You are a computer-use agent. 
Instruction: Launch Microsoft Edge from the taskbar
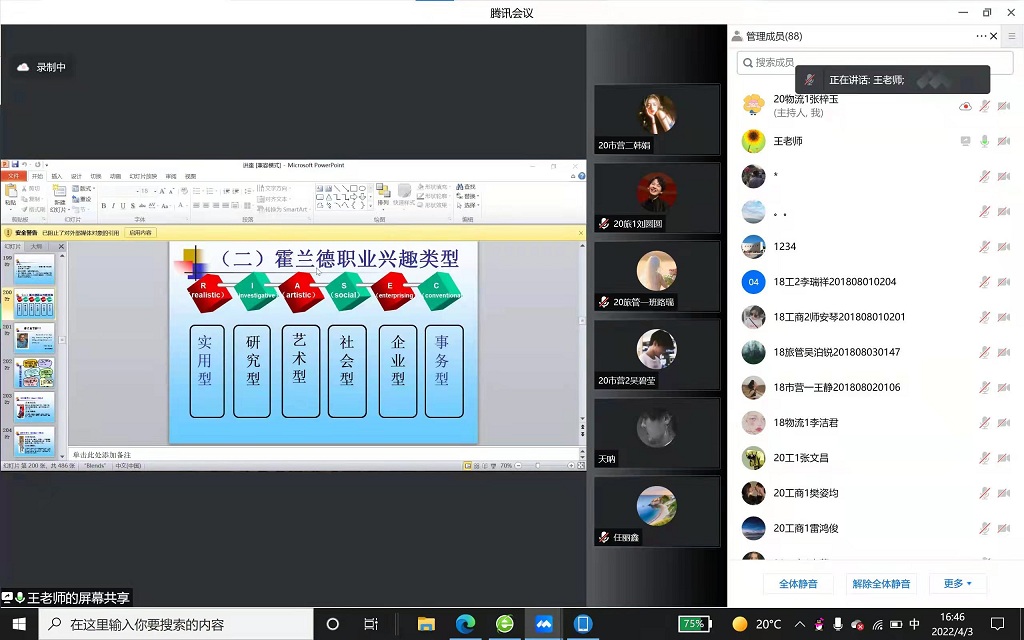[x=465, y=624]
